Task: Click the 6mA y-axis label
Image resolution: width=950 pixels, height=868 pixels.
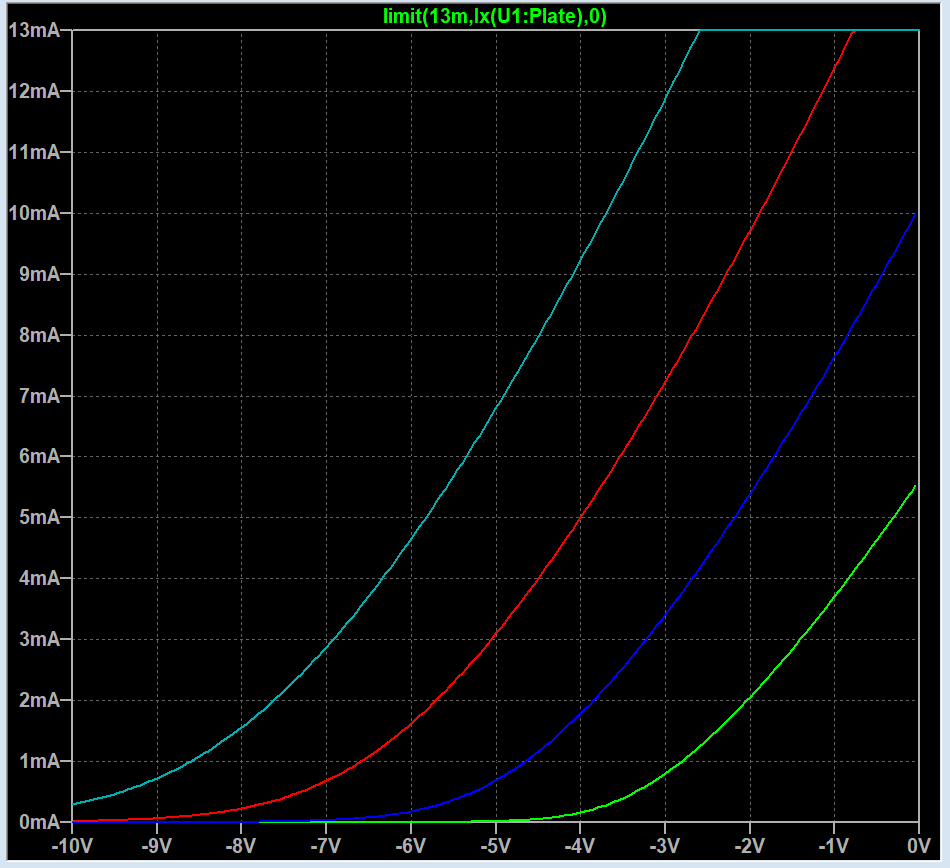Action: pos(39,456)
